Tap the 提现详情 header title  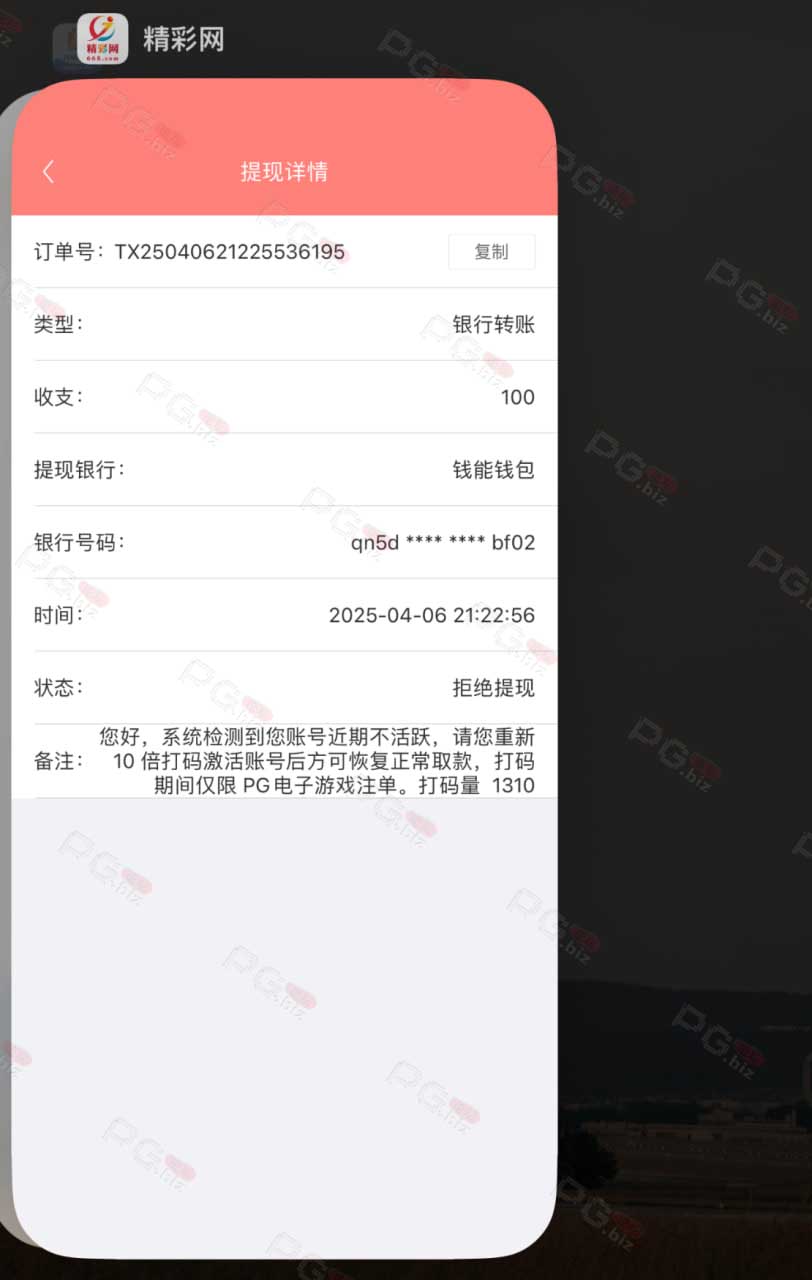284,172
